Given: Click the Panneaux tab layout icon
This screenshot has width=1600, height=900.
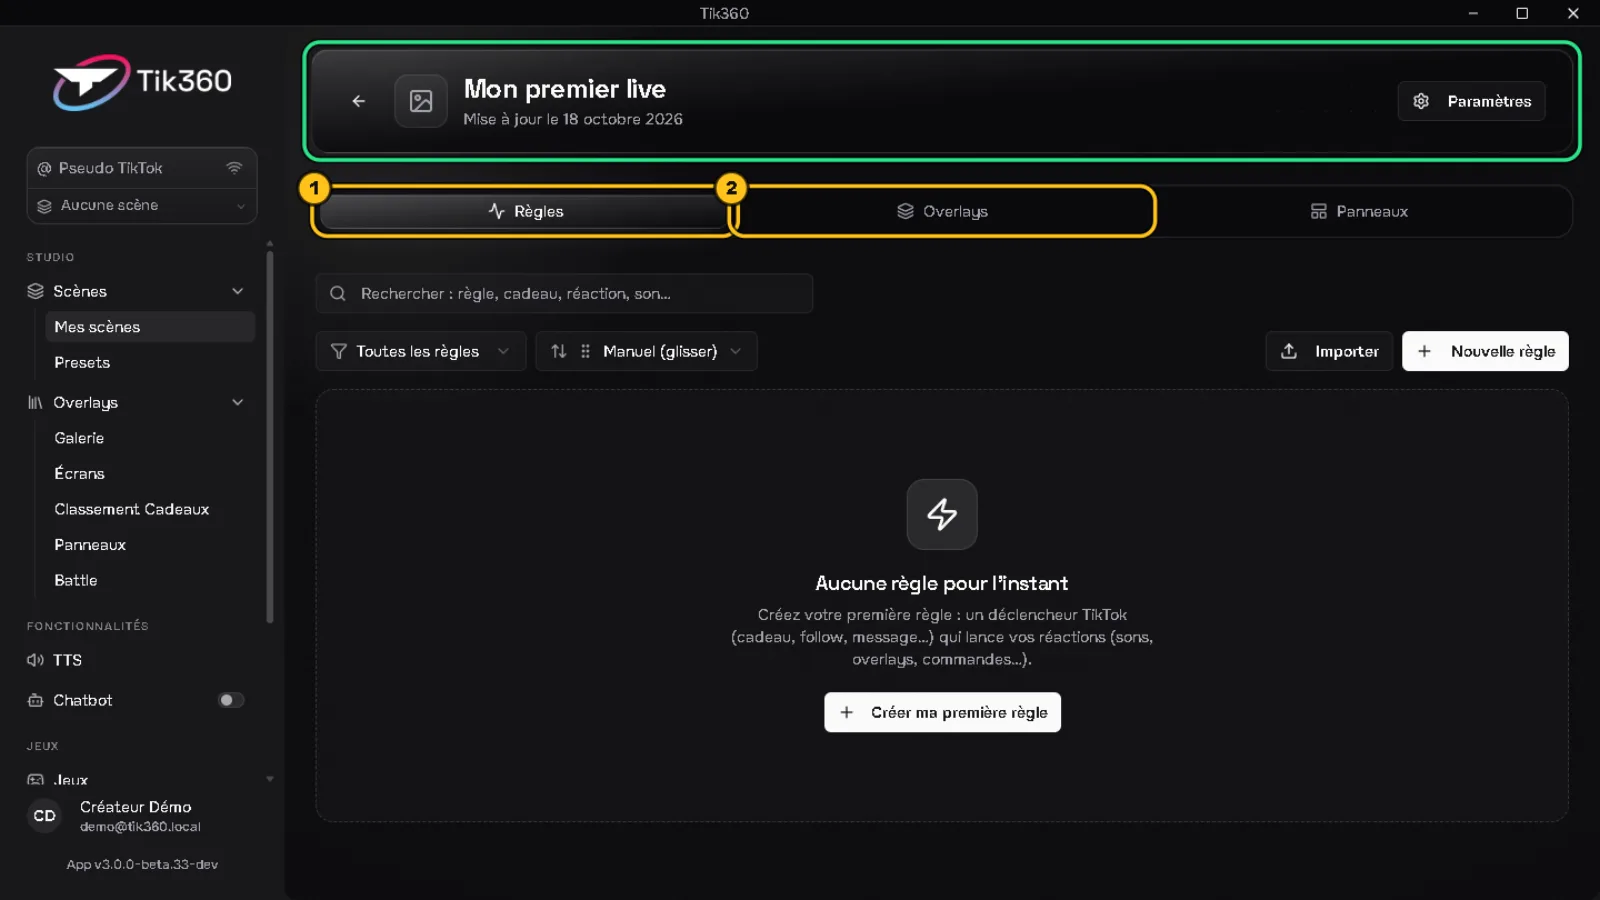Looking at the screenshot, I should pyautogui.click(x=1319, y=211).
